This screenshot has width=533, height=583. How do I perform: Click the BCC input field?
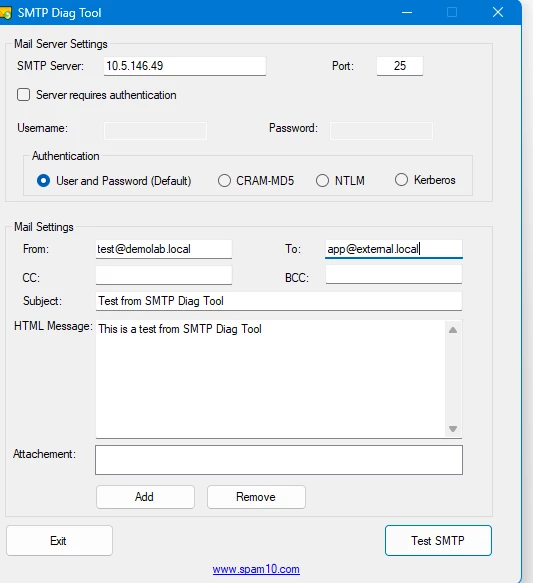[x=394, y=275]
